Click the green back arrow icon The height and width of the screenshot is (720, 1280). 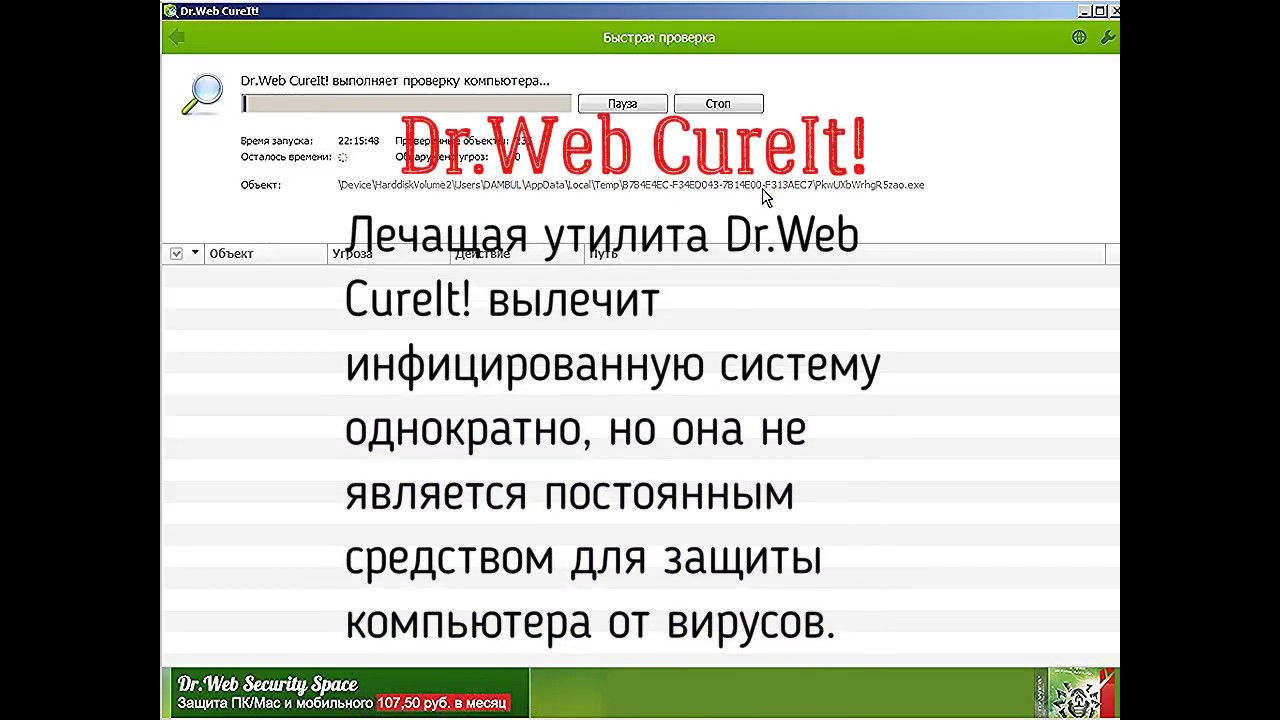point(177,38)
